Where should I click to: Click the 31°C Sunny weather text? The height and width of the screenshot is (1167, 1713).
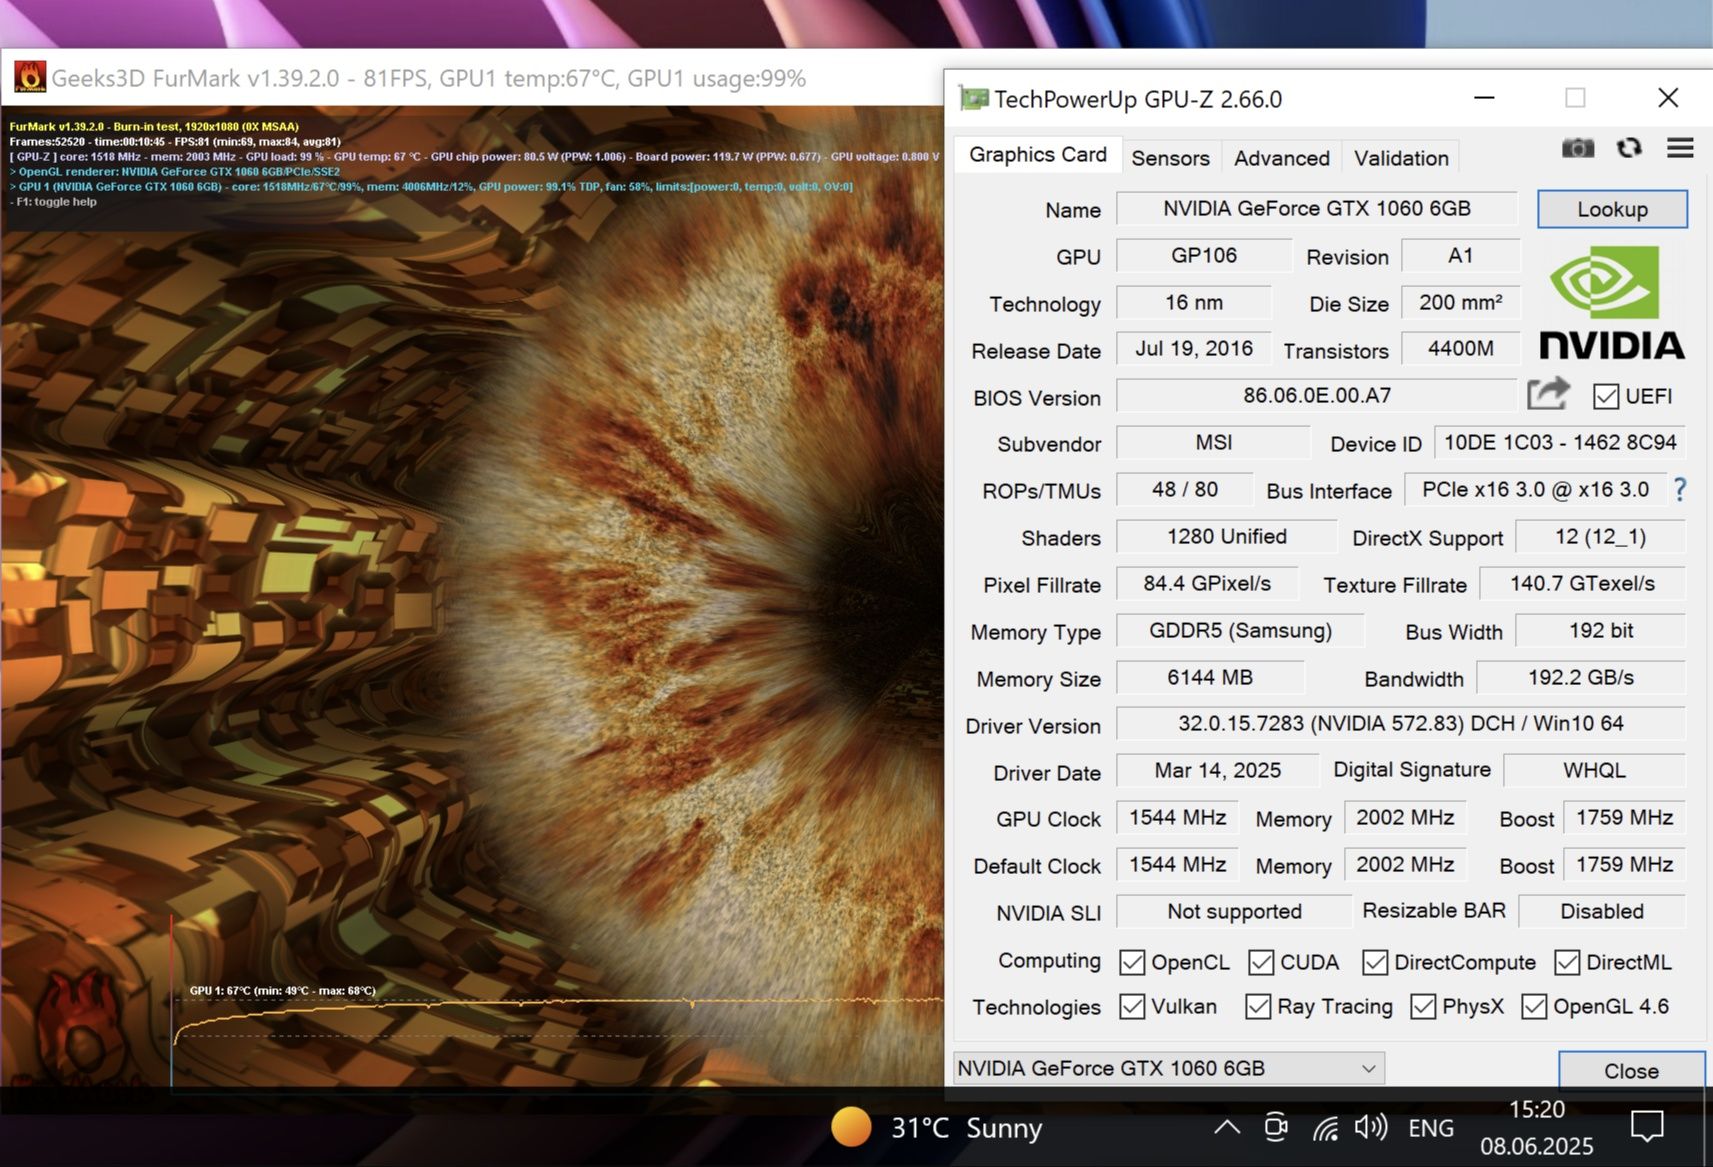click(966, 1128)
